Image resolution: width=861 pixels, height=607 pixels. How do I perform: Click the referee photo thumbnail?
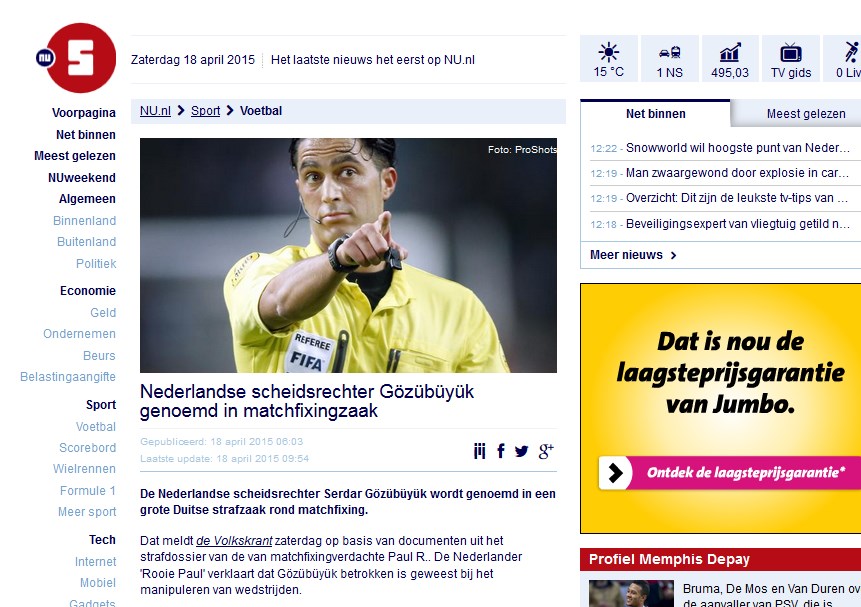[348, 255]
